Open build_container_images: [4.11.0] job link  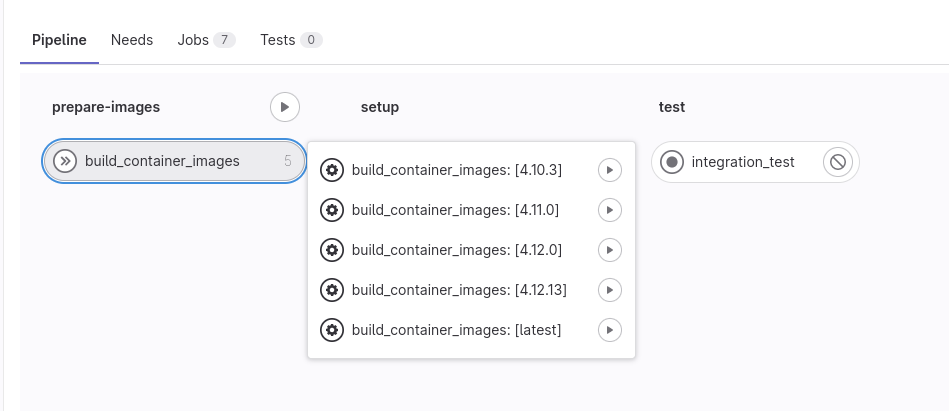(455, 210)
